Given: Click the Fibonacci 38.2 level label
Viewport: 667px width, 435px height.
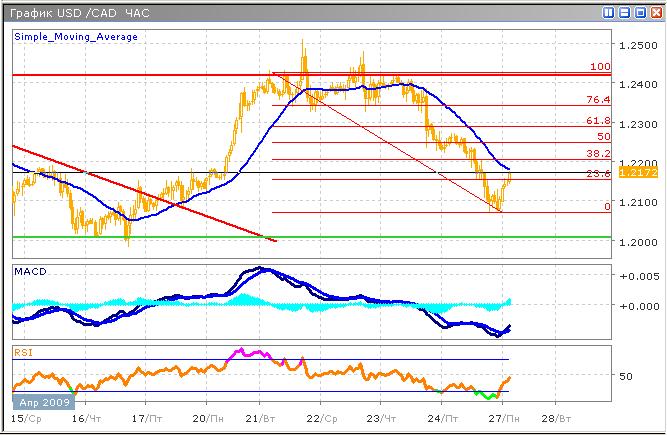Looking at the screenshot, I should [598, 154].
